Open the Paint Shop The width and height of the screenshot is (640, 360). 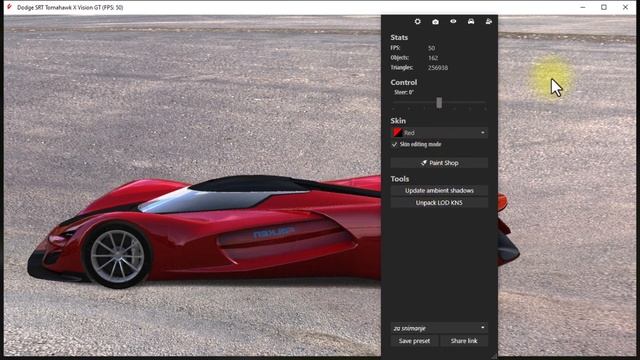click(439, 163)
